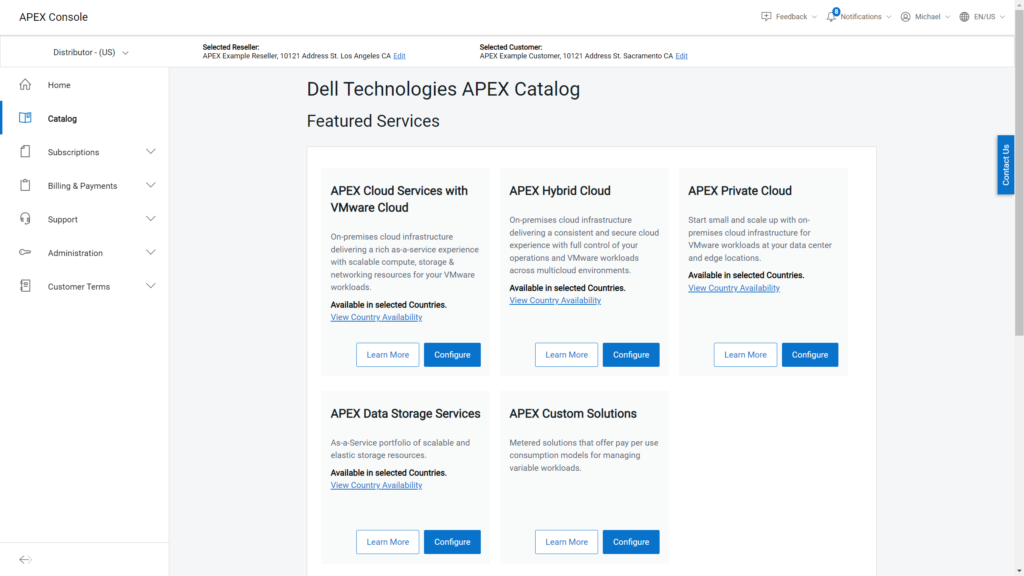Click the APEX Console title
This screenshot has height=576, width=1024.
click(x=54, y=17)
